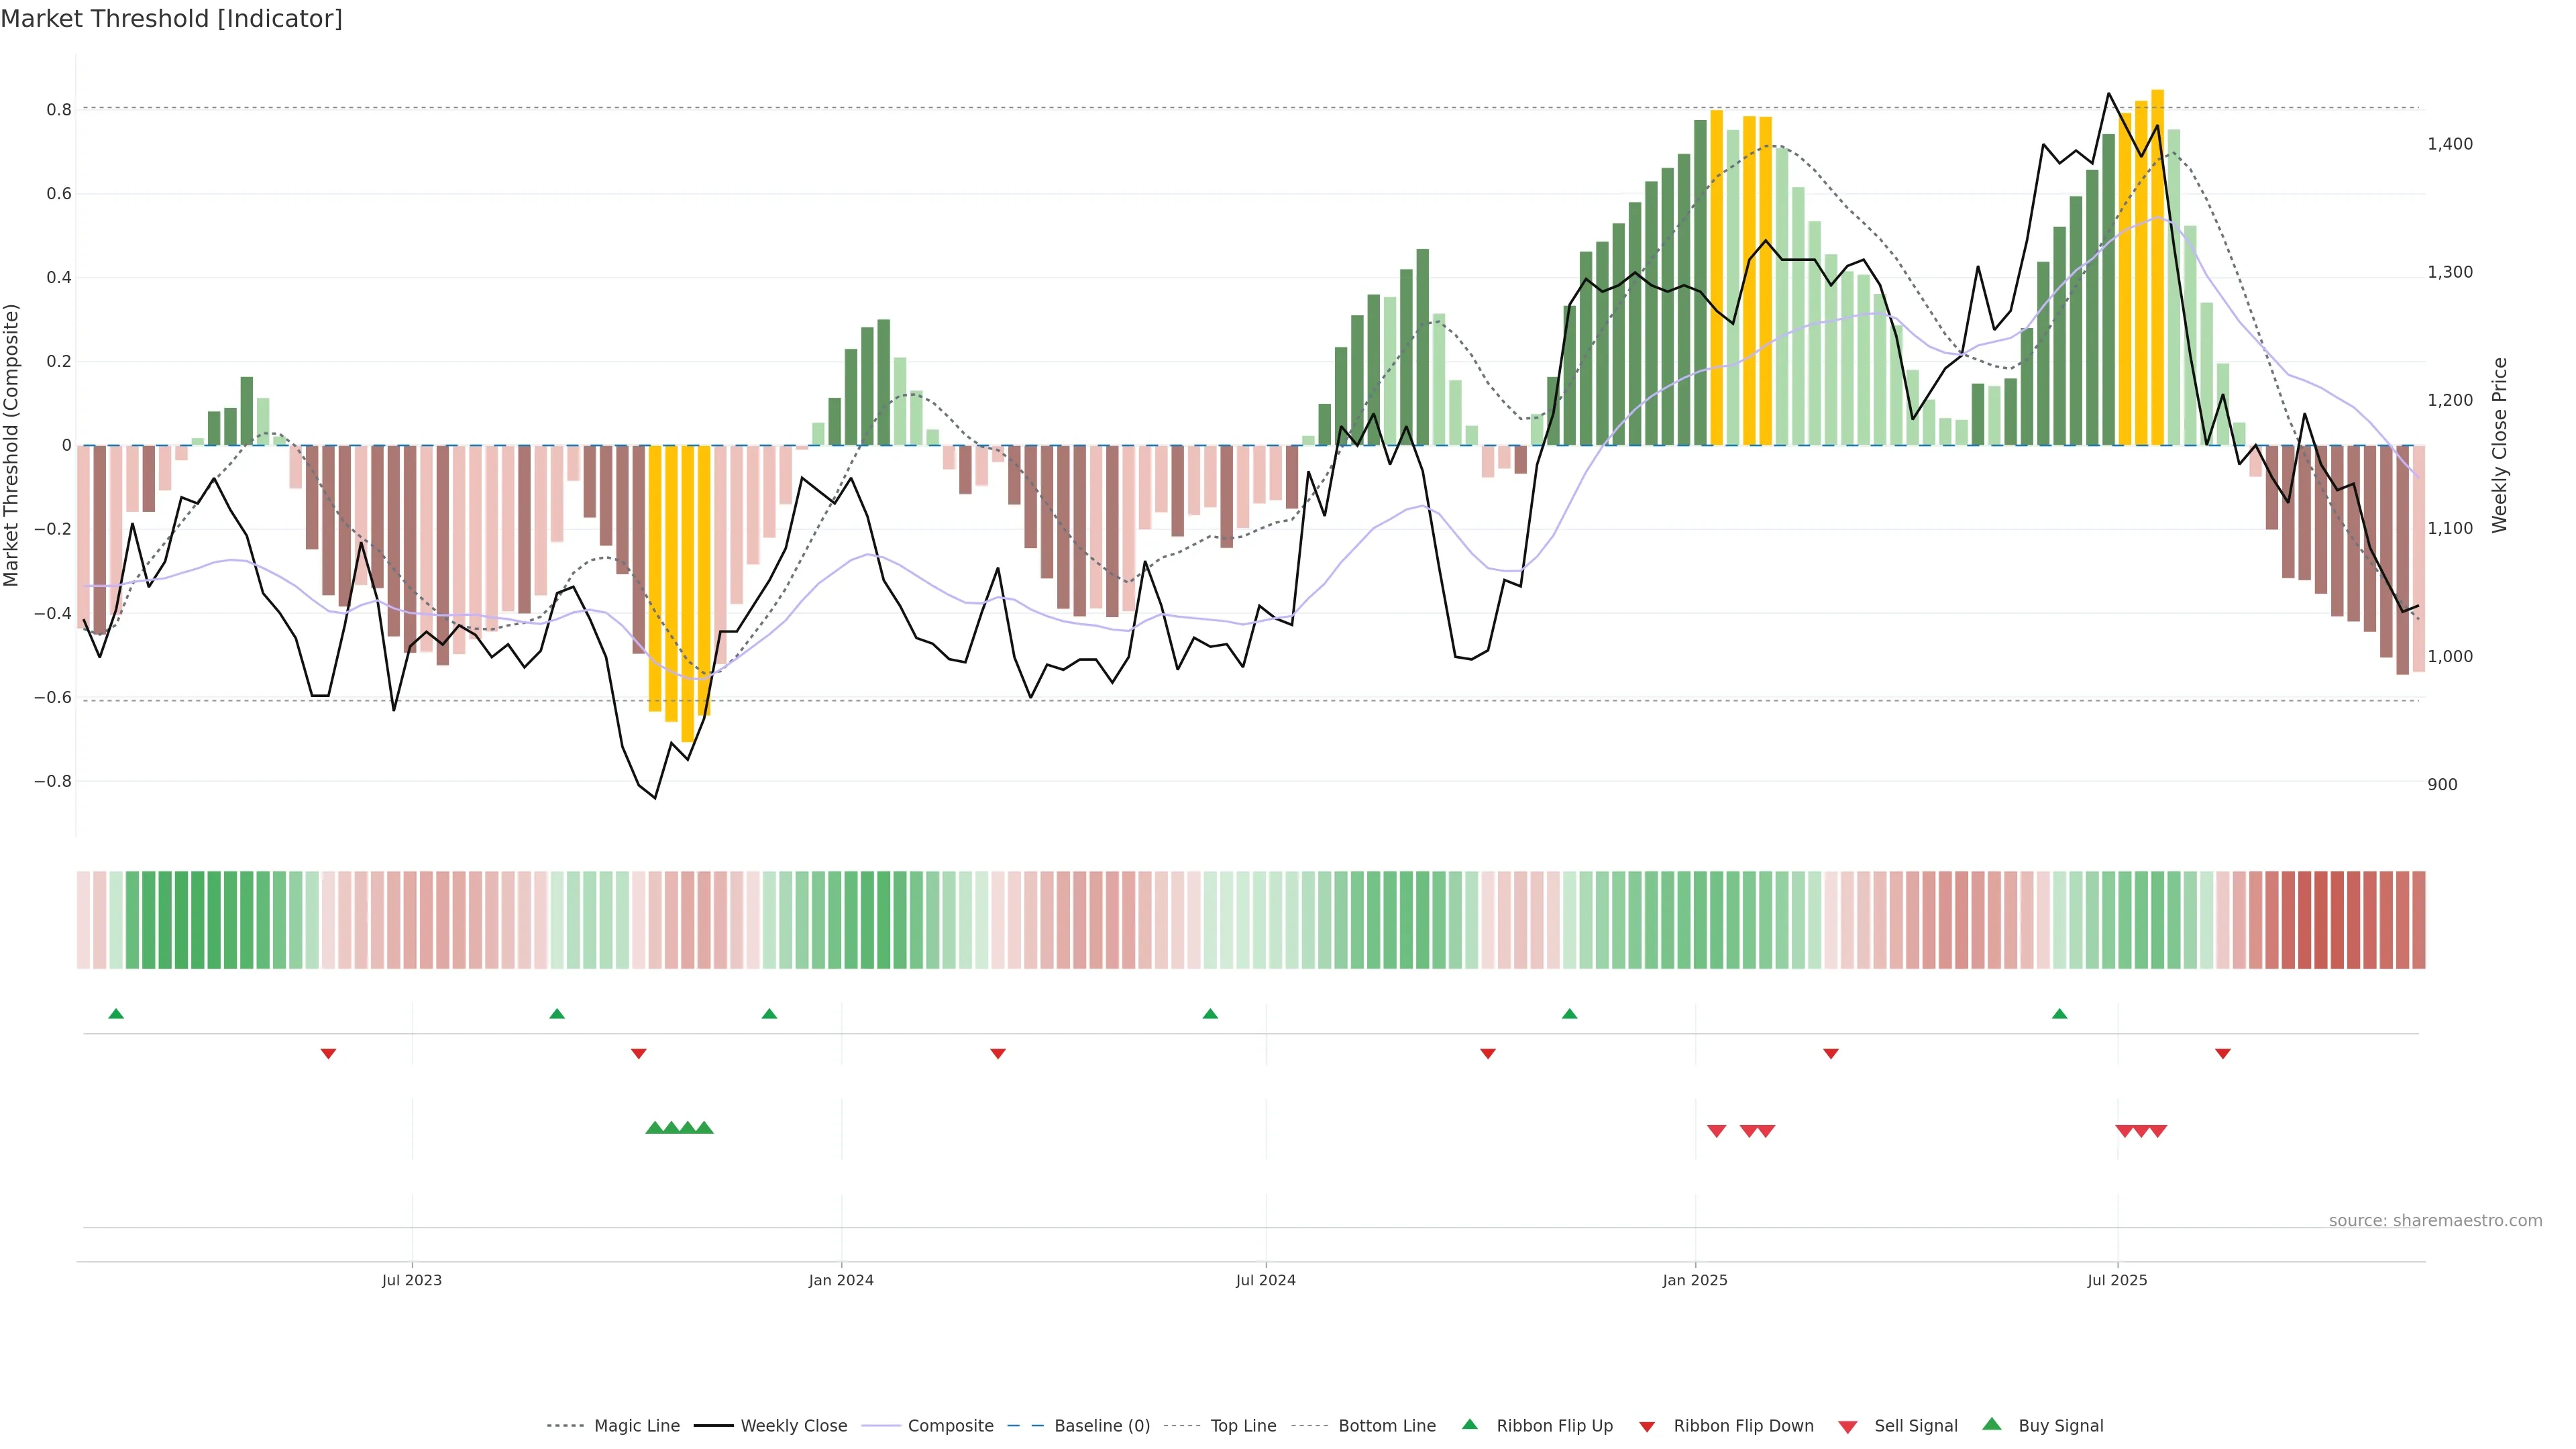Click the flip-up marker just before Jan 2024

(x=769, y=1014)
